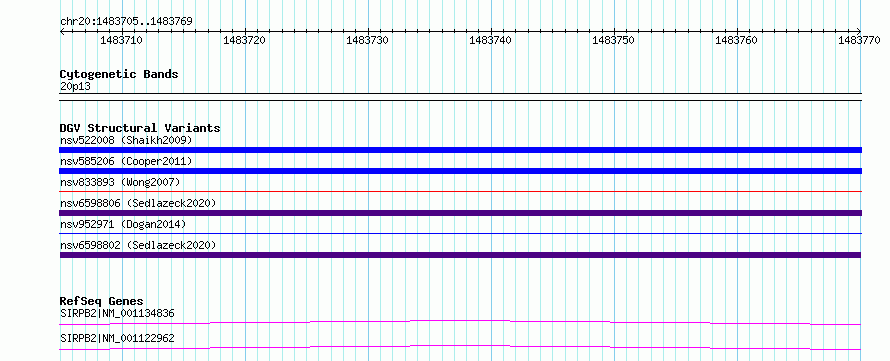
Task: Select gene label SIRPB2|NM_001122962
Action: (117, 339)
